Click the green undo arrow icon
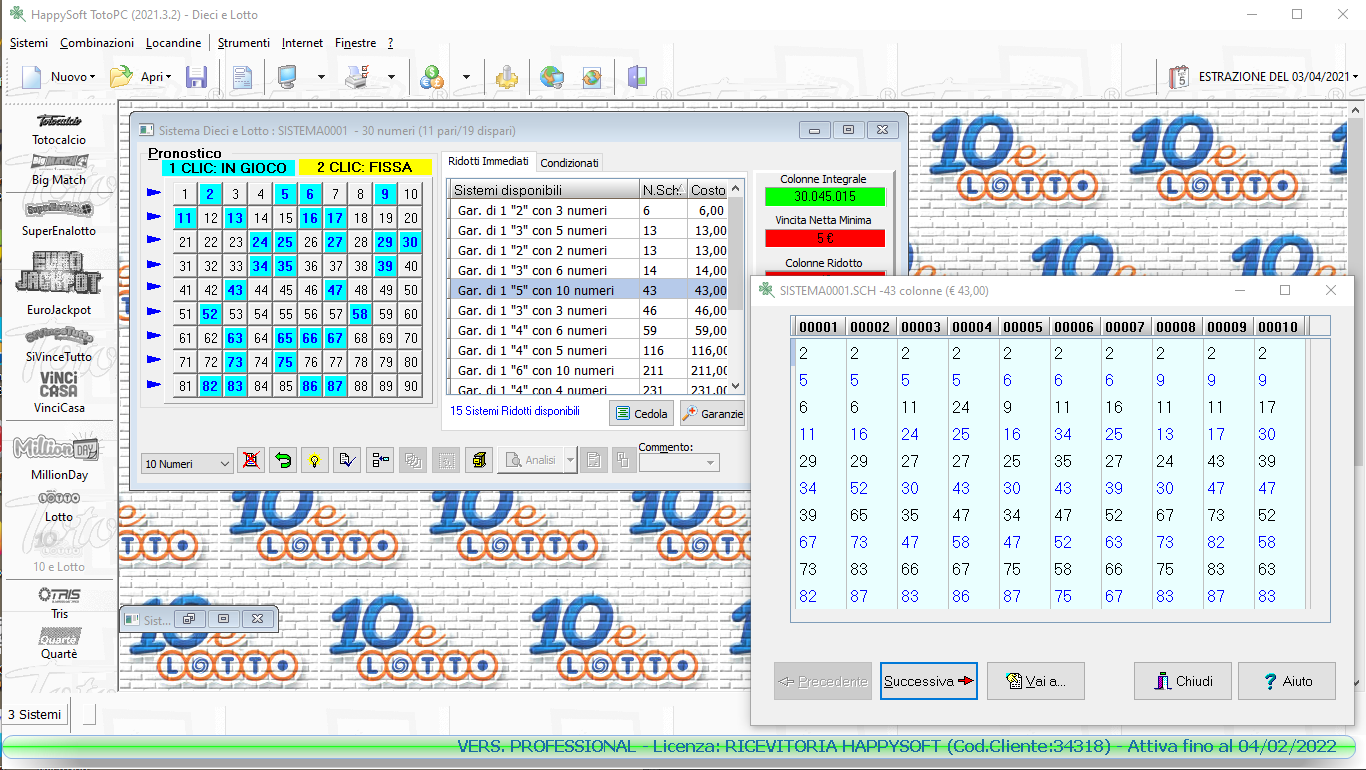The width and height of the screenshot is (1366, 770). [x=283, y=461]
